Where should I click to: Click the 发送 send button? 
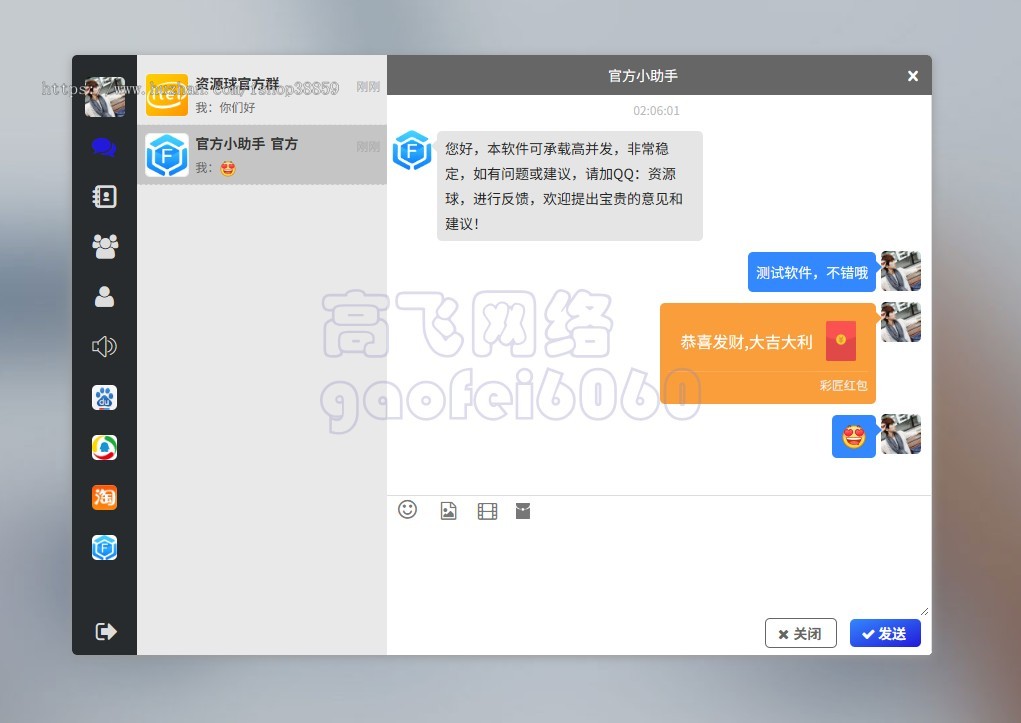tap(885, 633)
